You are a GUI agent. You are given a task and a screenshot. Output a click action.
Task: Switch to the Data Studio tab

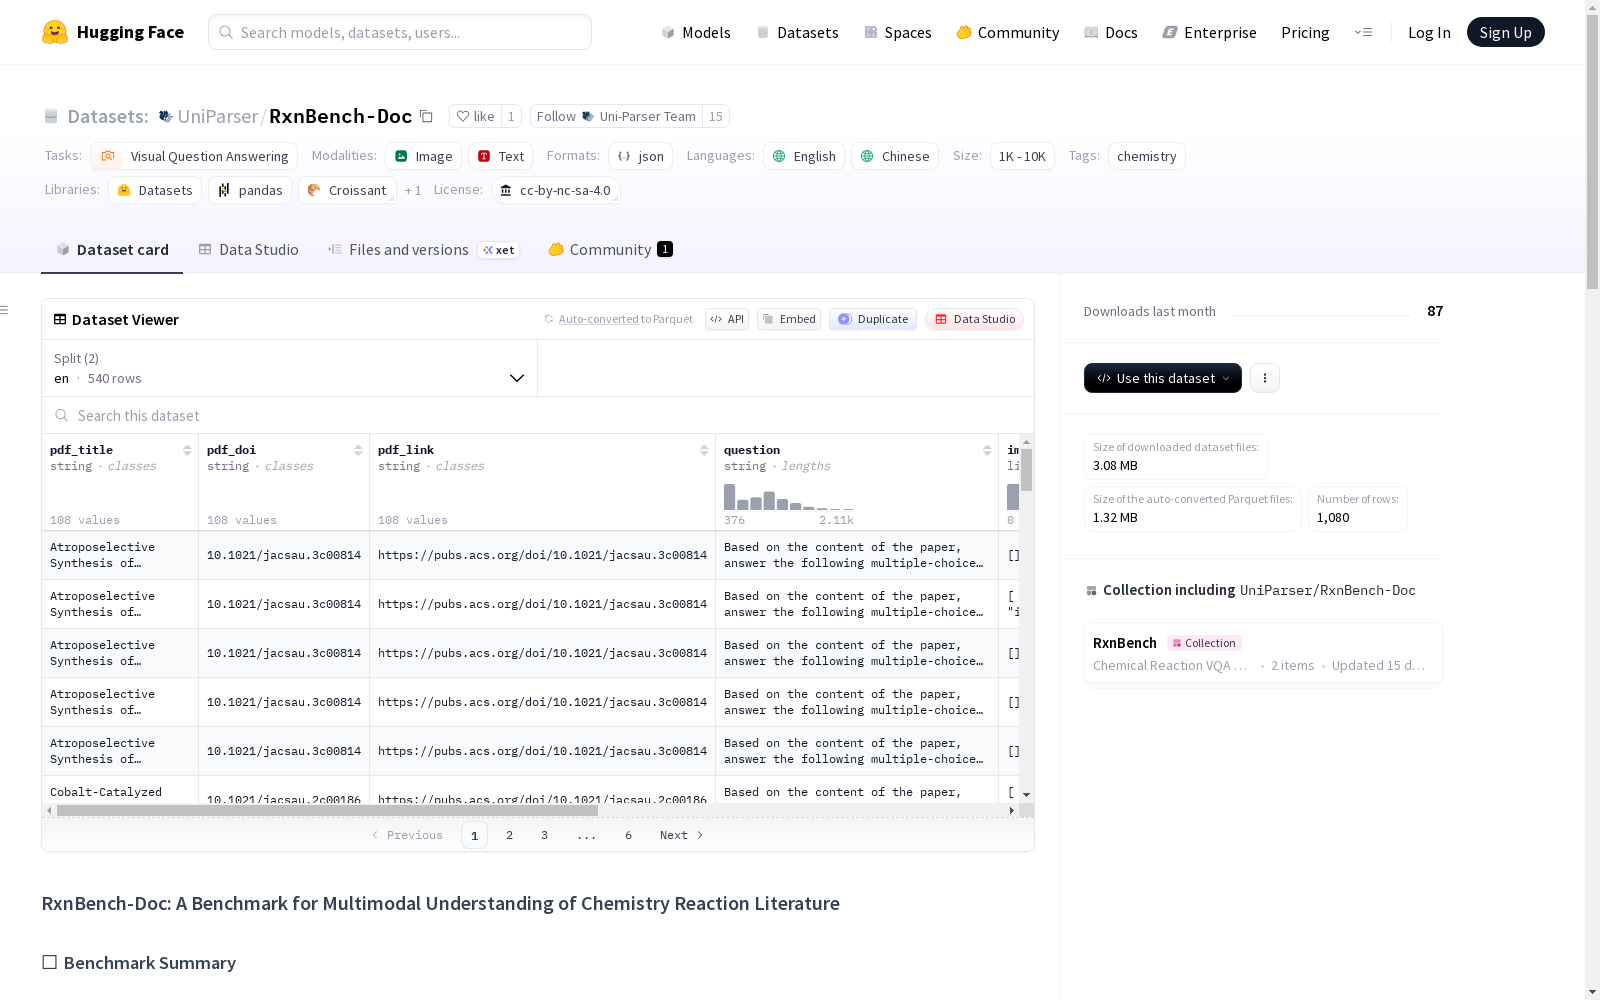click(248, 250)
